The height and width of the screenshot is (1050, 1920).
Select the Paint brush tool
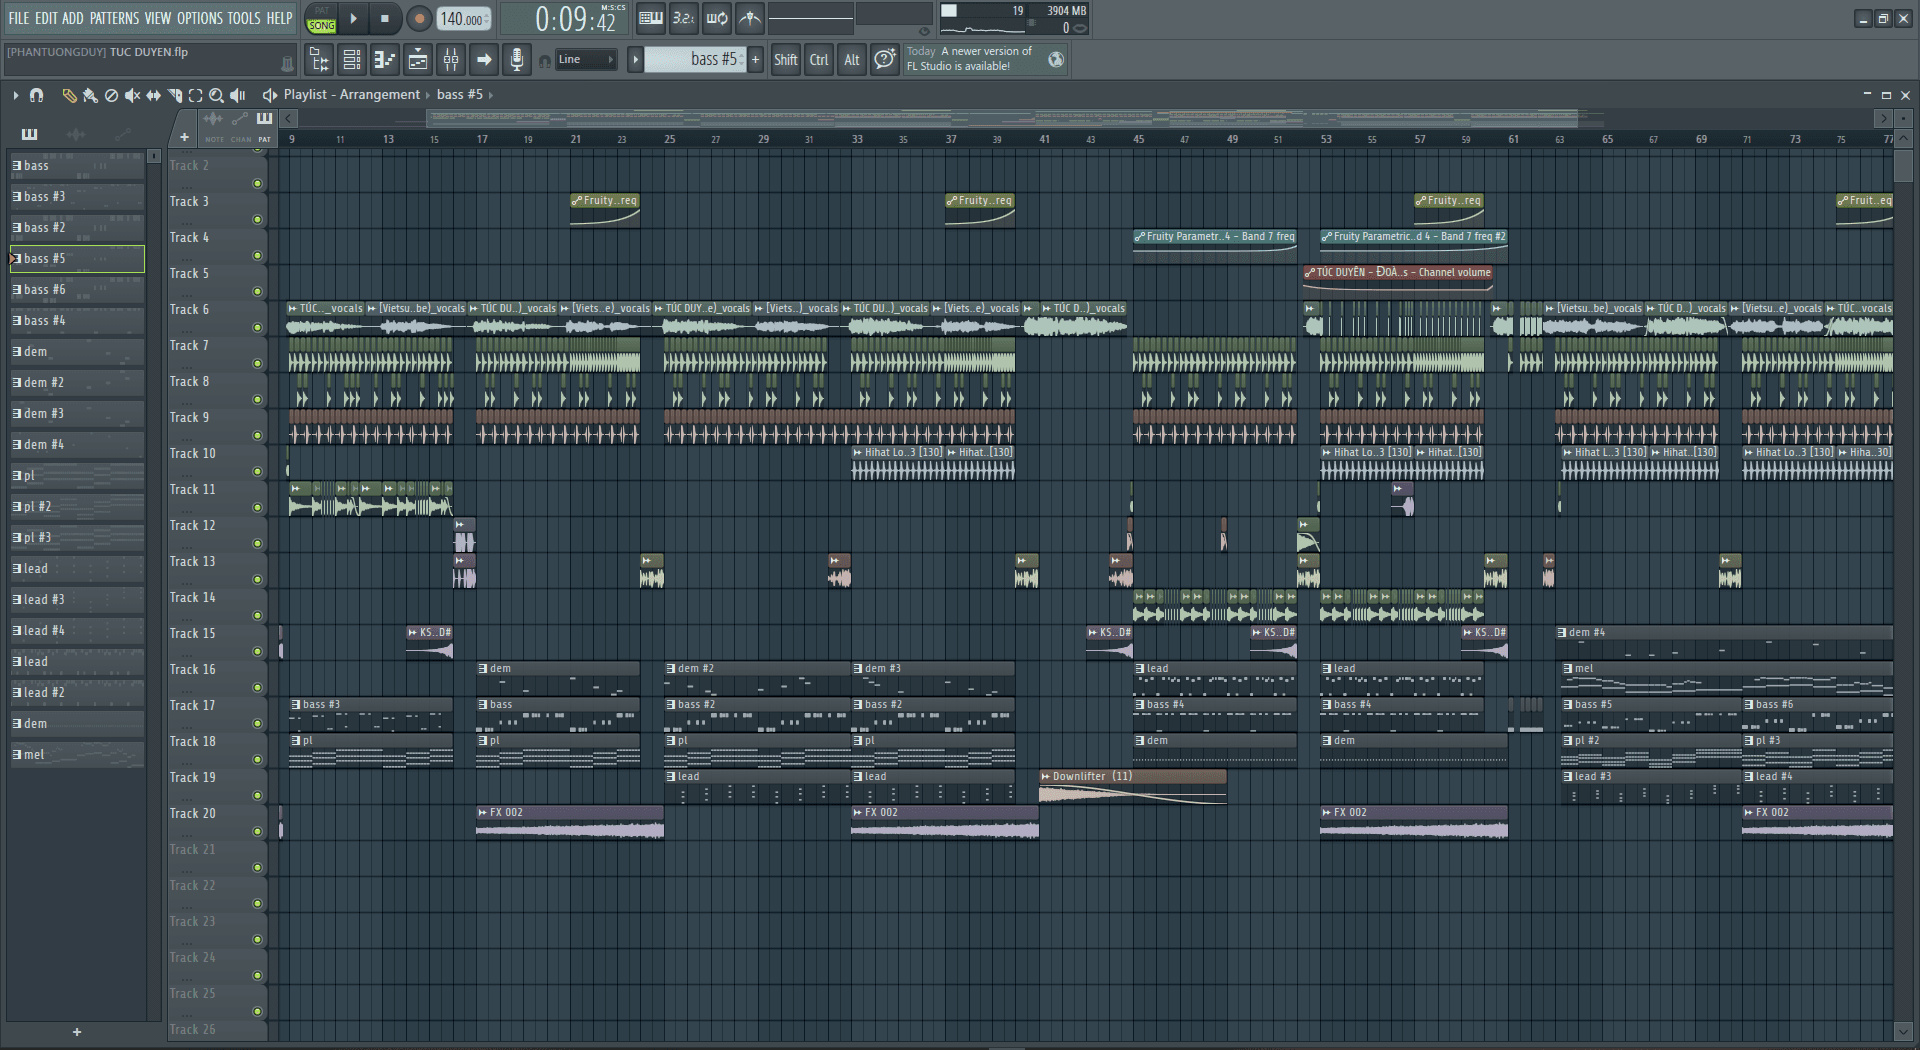coord(90,96)
